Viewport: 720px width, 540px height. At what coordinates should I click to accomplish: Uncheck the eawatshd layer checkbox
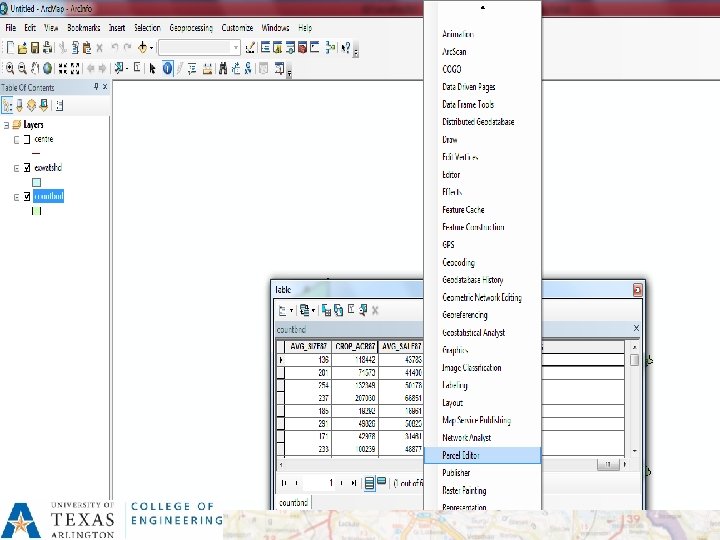(27, 168)
